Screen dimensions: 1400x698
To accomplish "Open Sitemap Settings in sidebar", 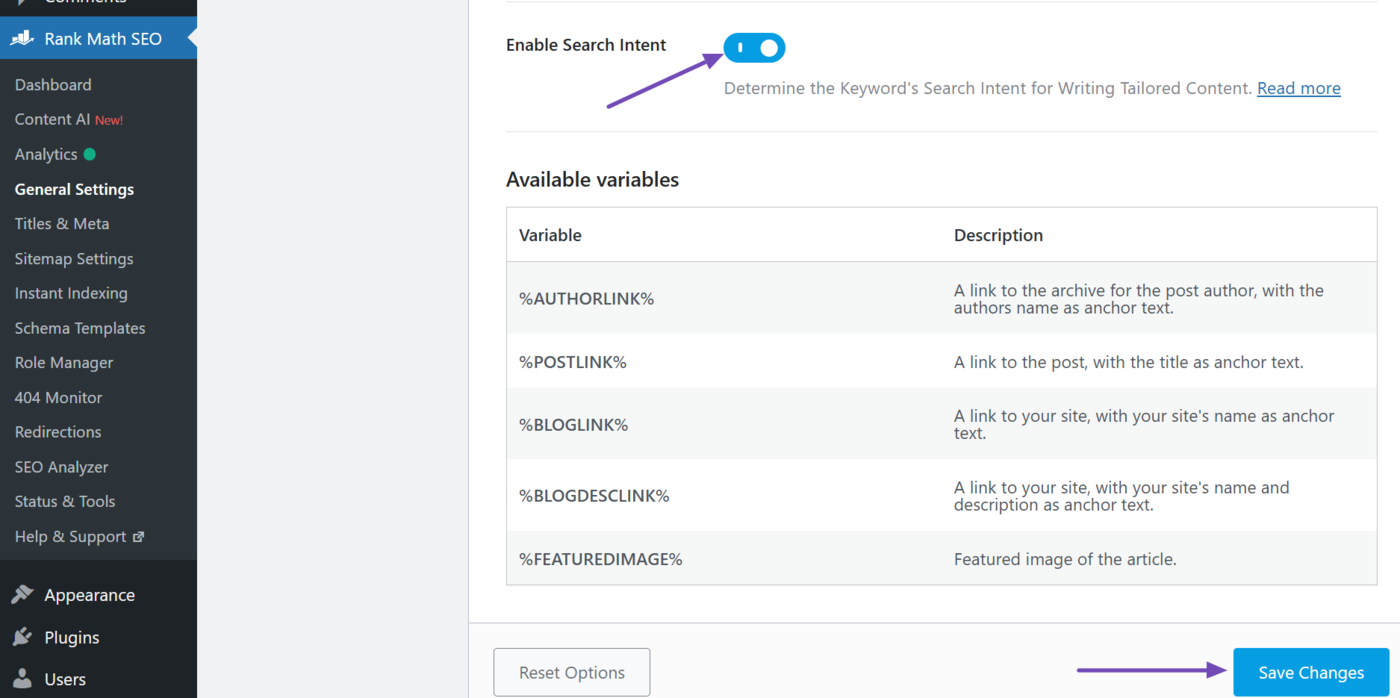I will click(74, 259).
